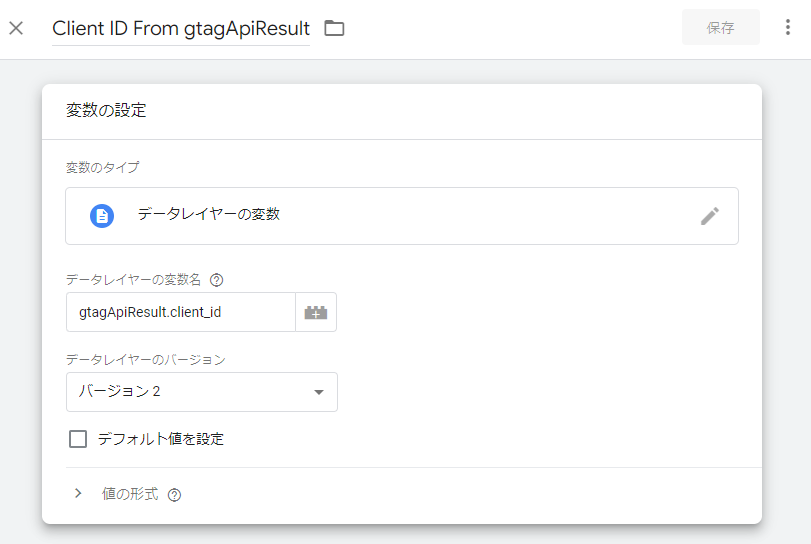811x544 pixels.
Task: Open the three-dot more options menu
Action: tap(789, 28)
